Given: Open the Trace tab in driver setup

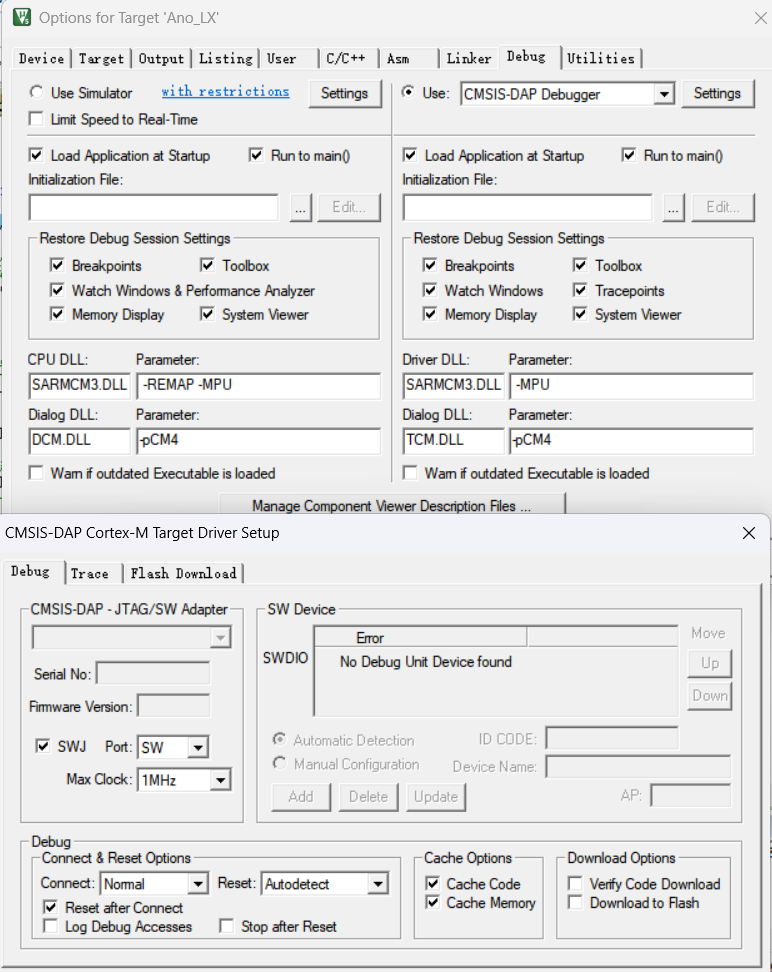Looking at the screenshot, I should (90, 573).
